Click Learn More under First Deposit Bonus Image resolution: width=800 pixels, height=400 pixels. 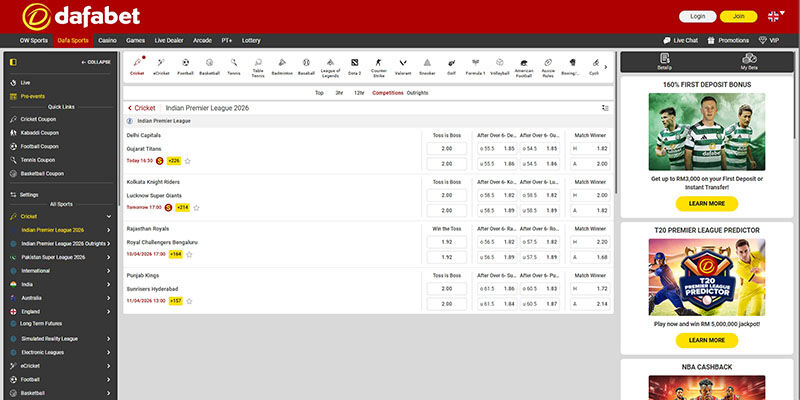pos(707,204)
